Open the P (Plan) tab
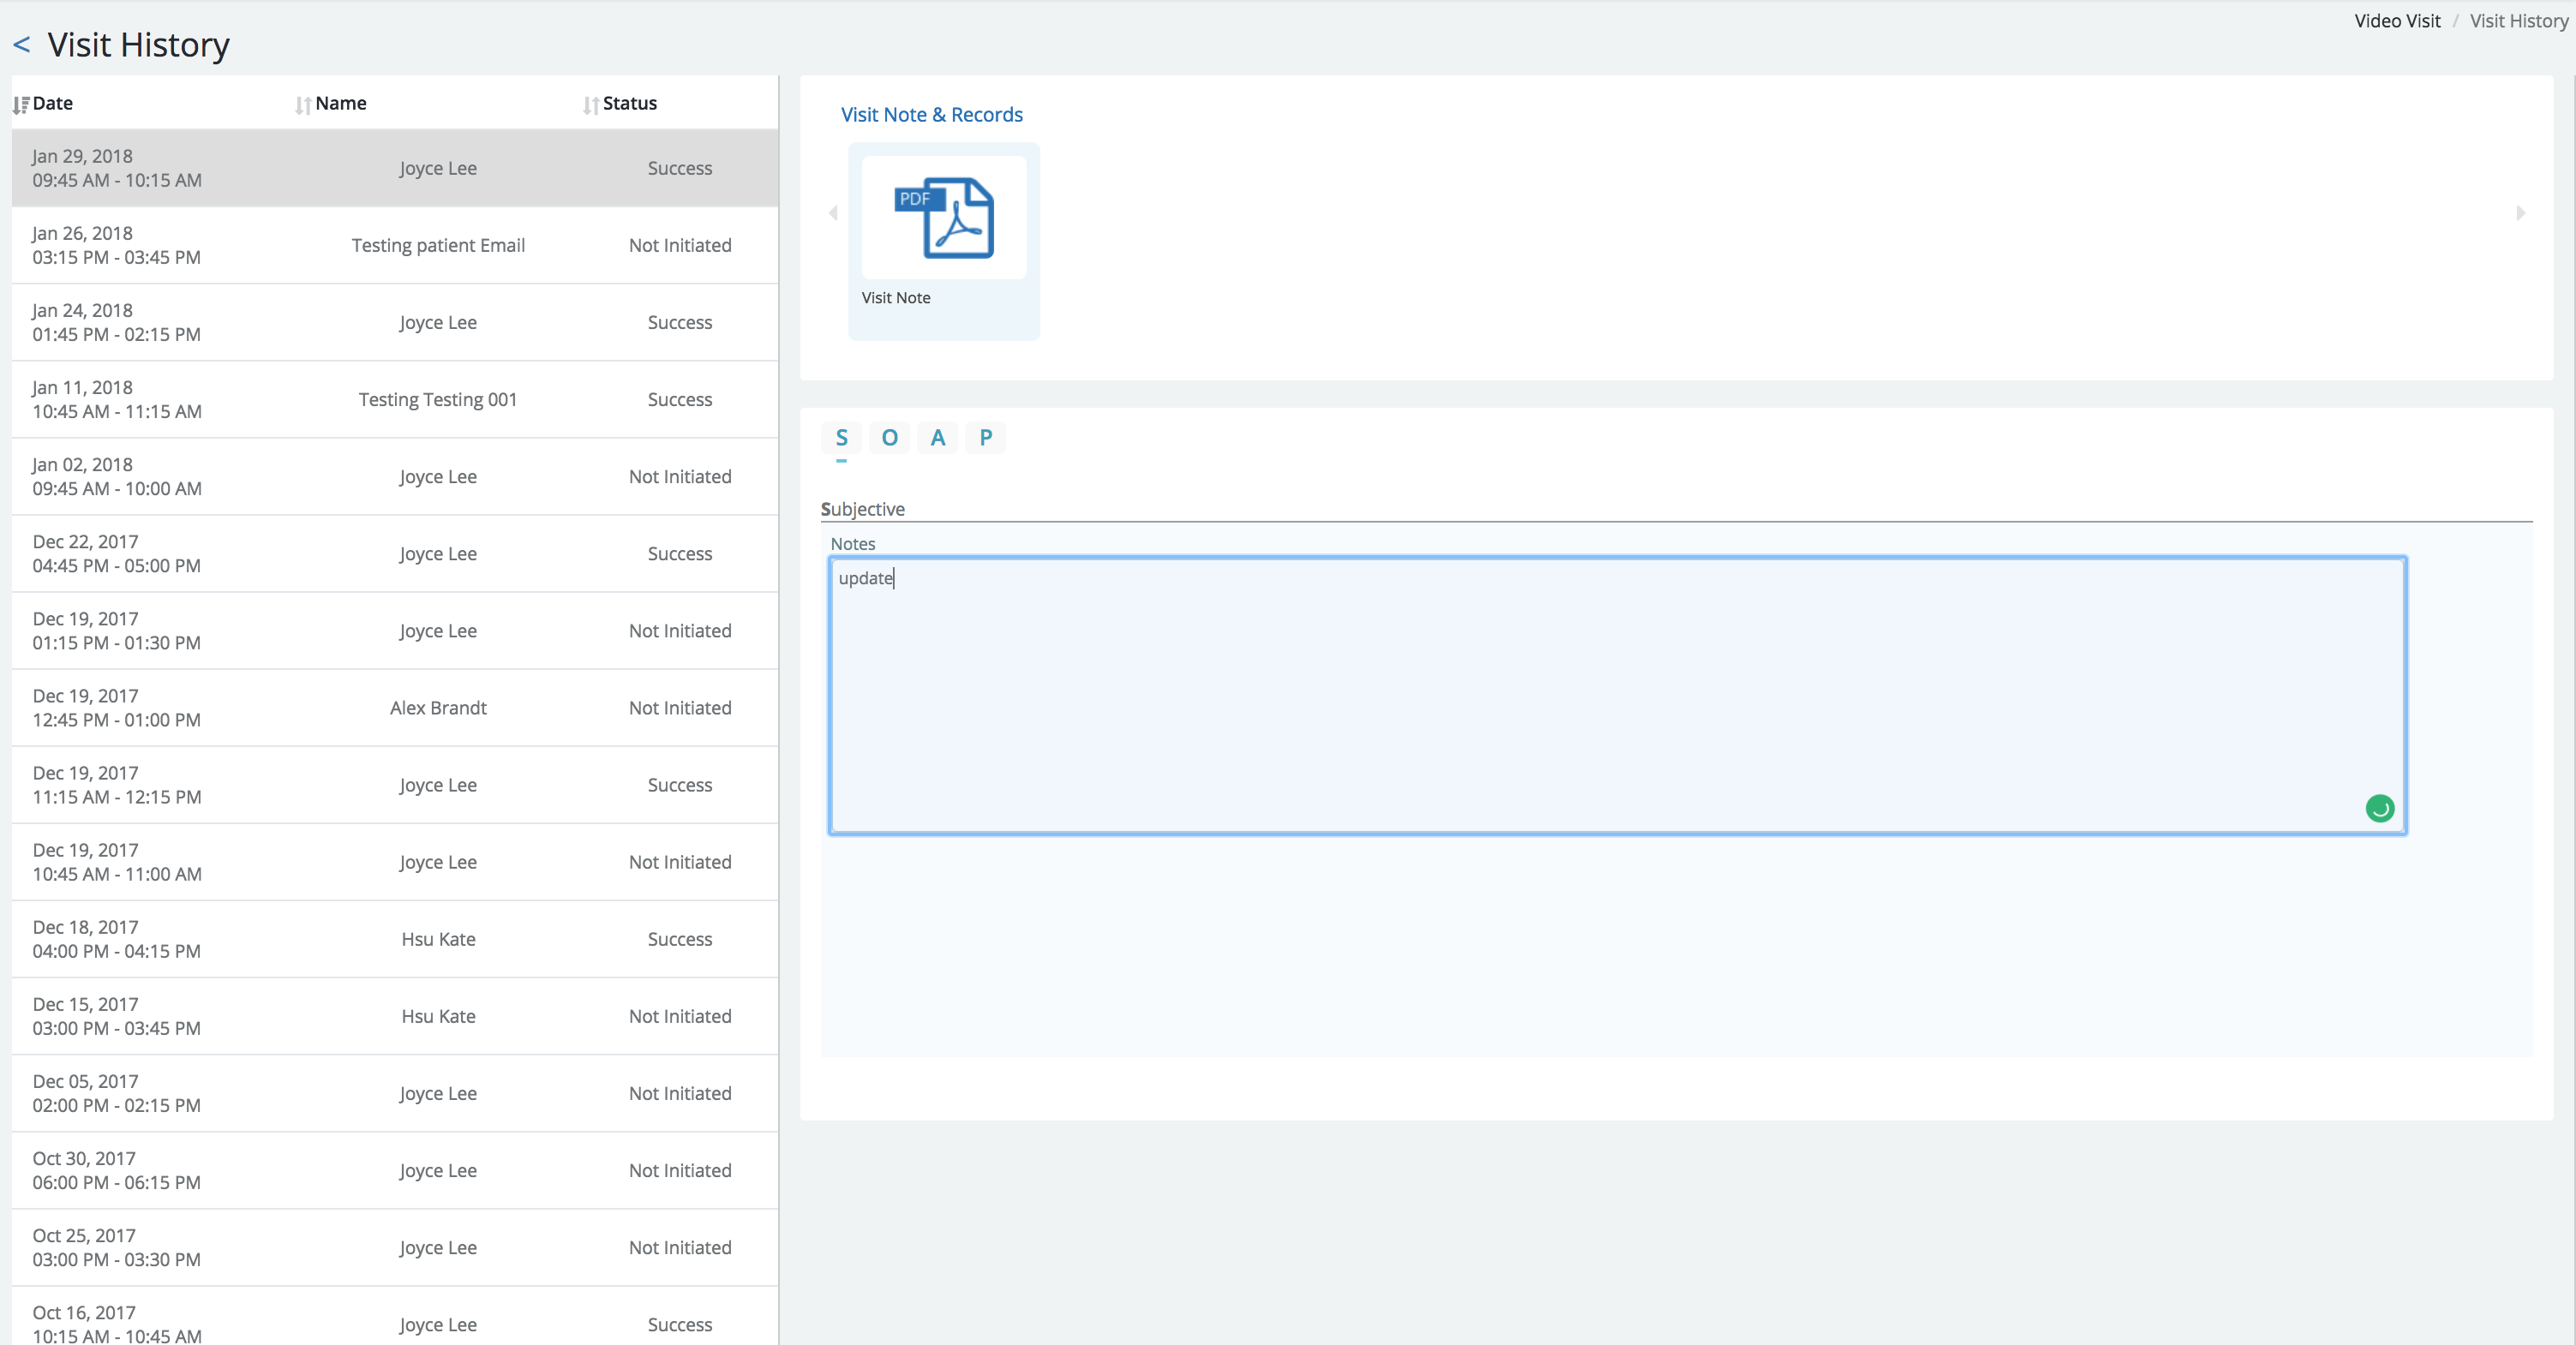This screenshot has width=2576, height=1345. pyautogui.click(x=985, y=437)
